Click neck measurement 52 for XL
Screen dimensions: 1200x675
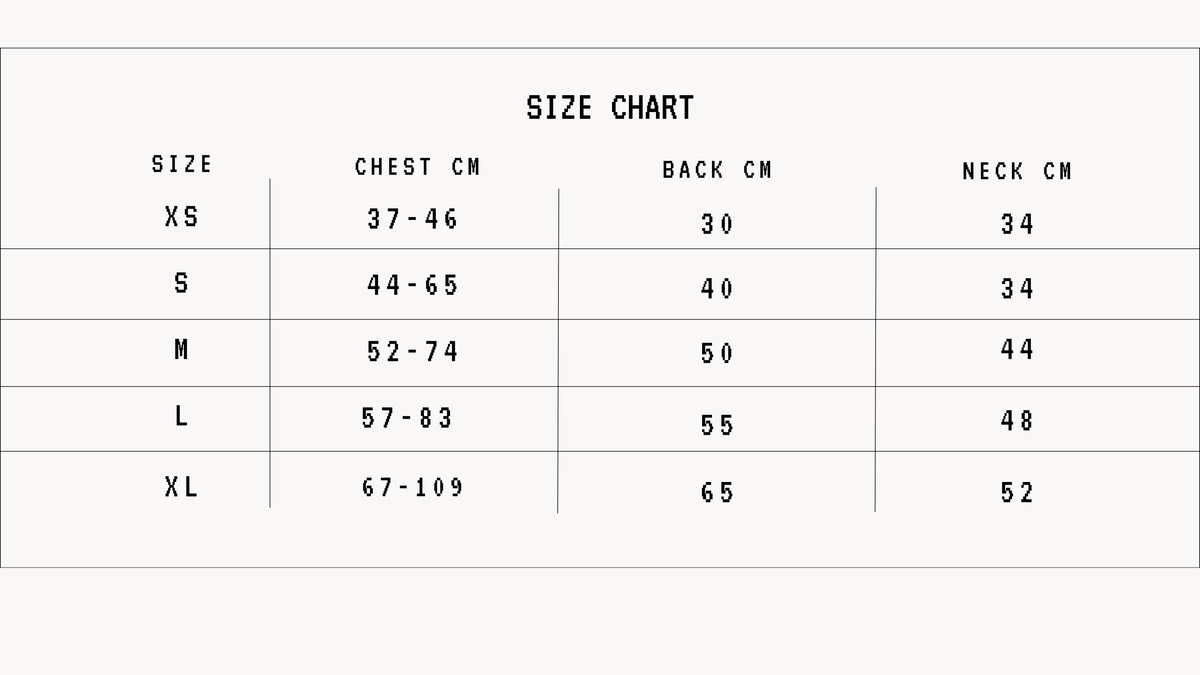pos(1017,492)
